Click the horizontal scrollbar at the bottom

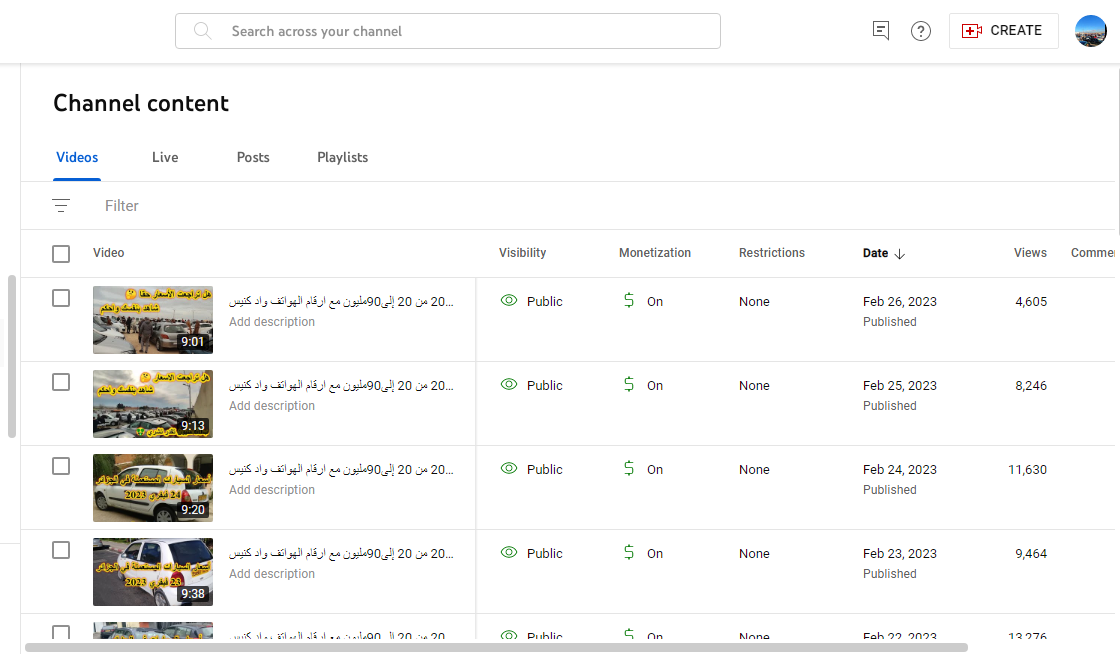tap(496, 648)
